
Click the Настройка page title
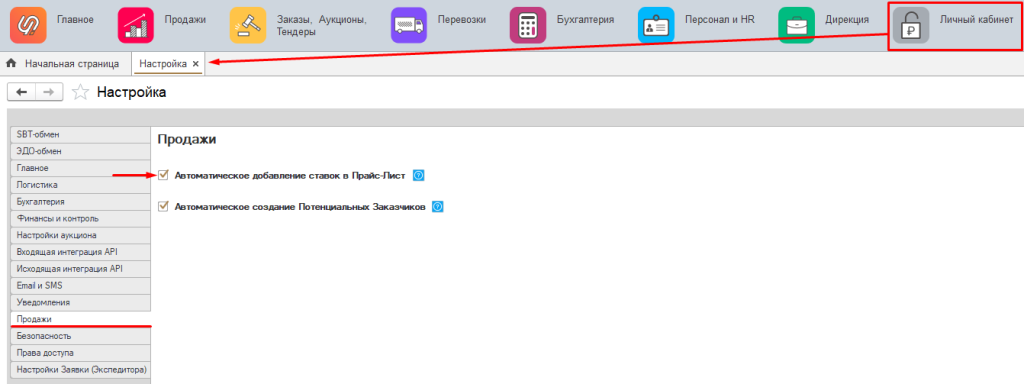click(x=131, y=93)
